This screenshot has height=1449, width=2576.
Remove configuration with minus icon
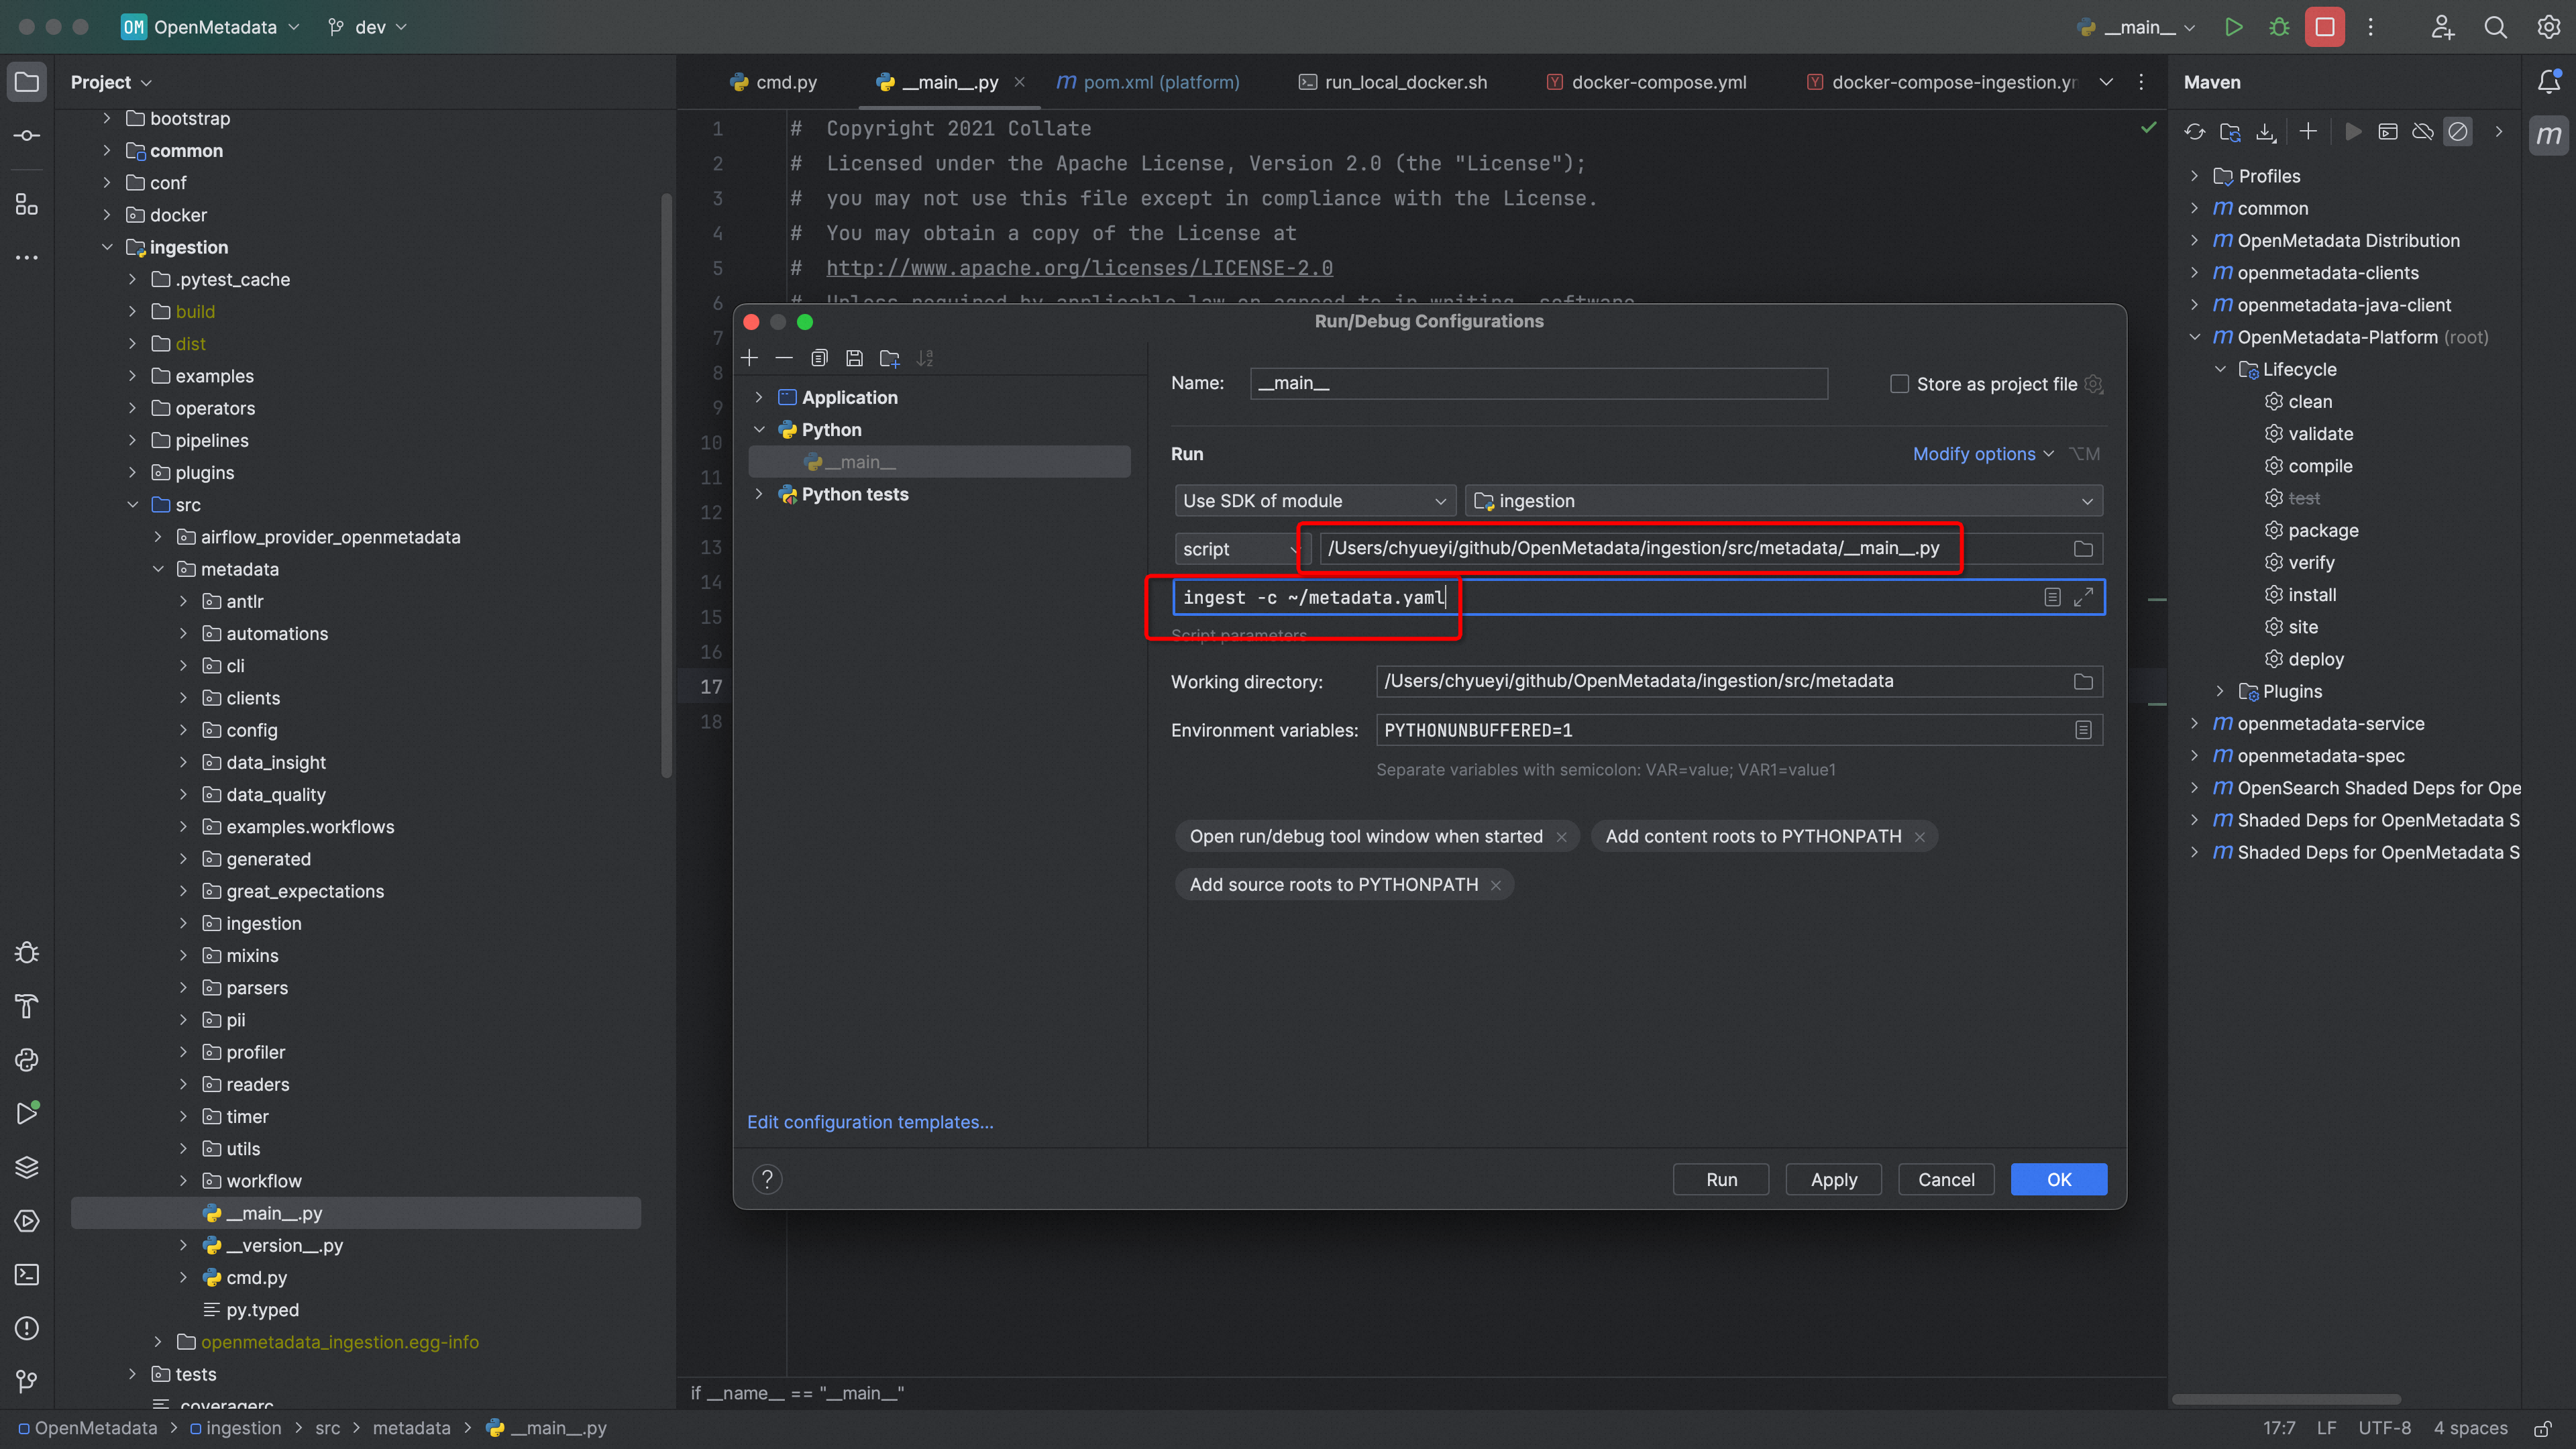click(x=784, y=358)
